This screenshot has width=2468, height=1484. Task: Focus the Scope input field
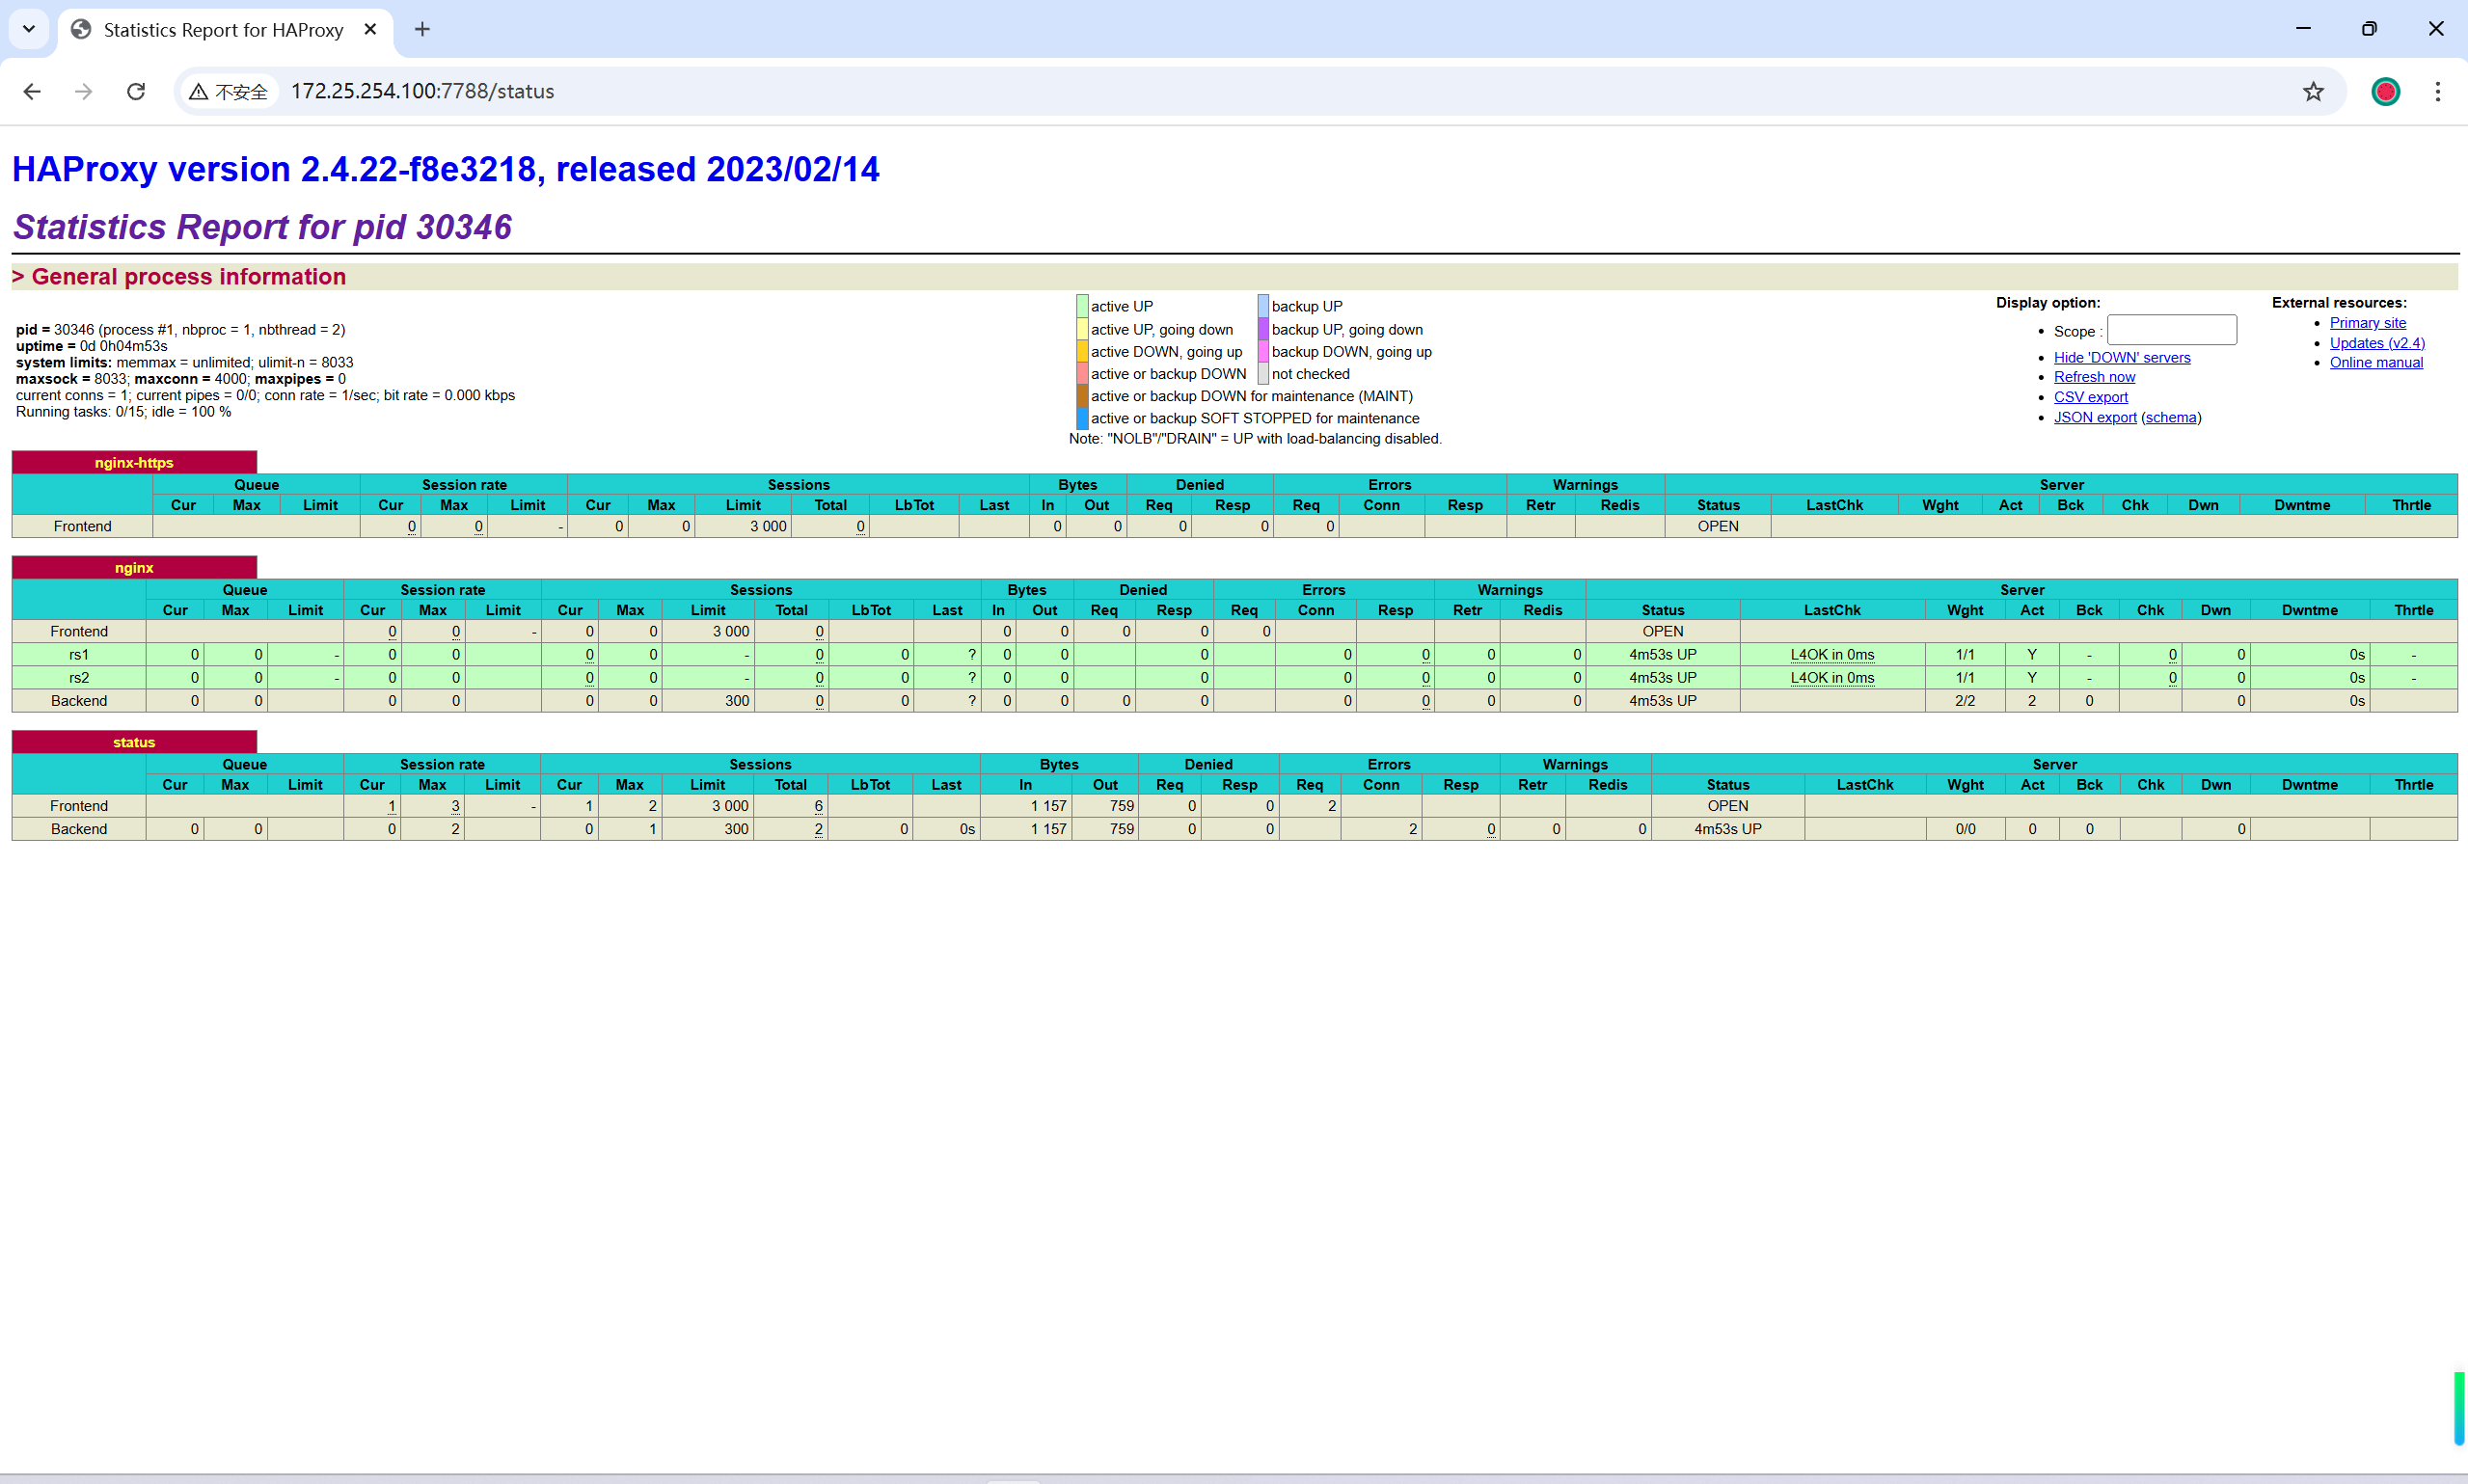[2171, 330]
